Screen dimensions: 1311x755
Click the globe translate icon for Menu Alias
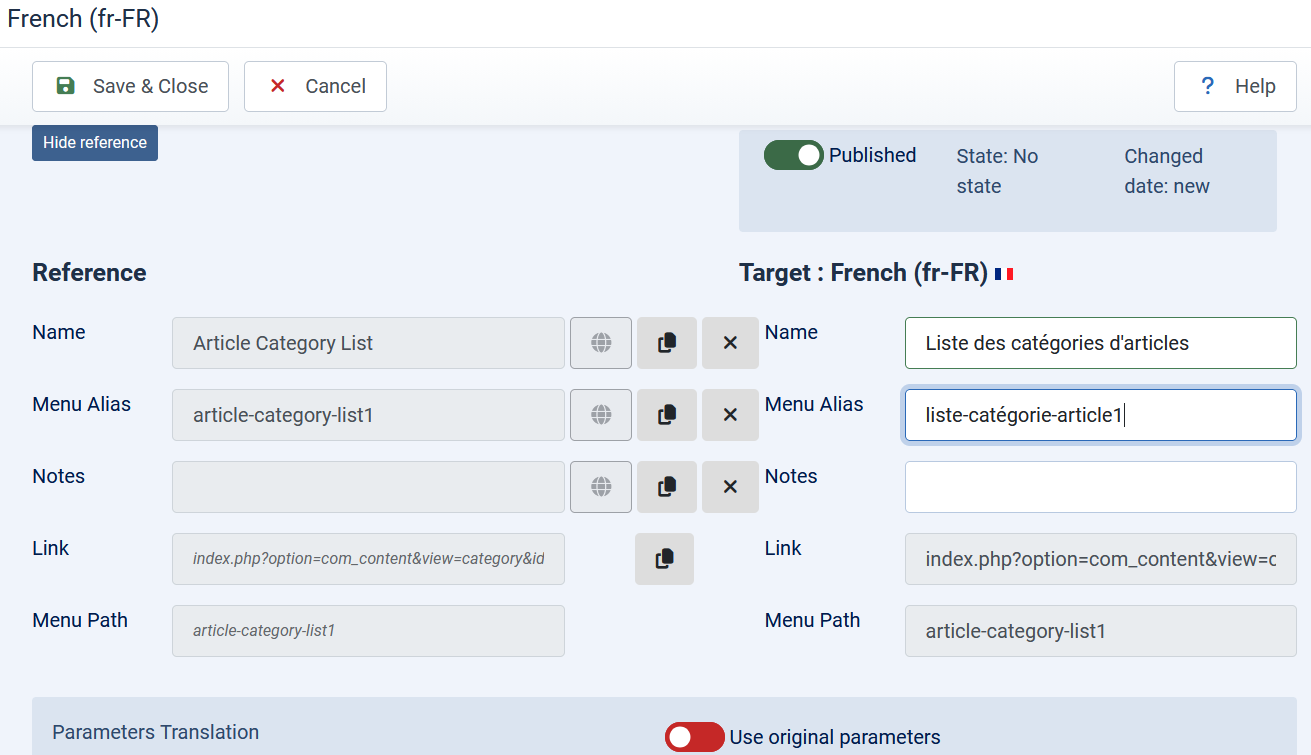pos(600,415)
